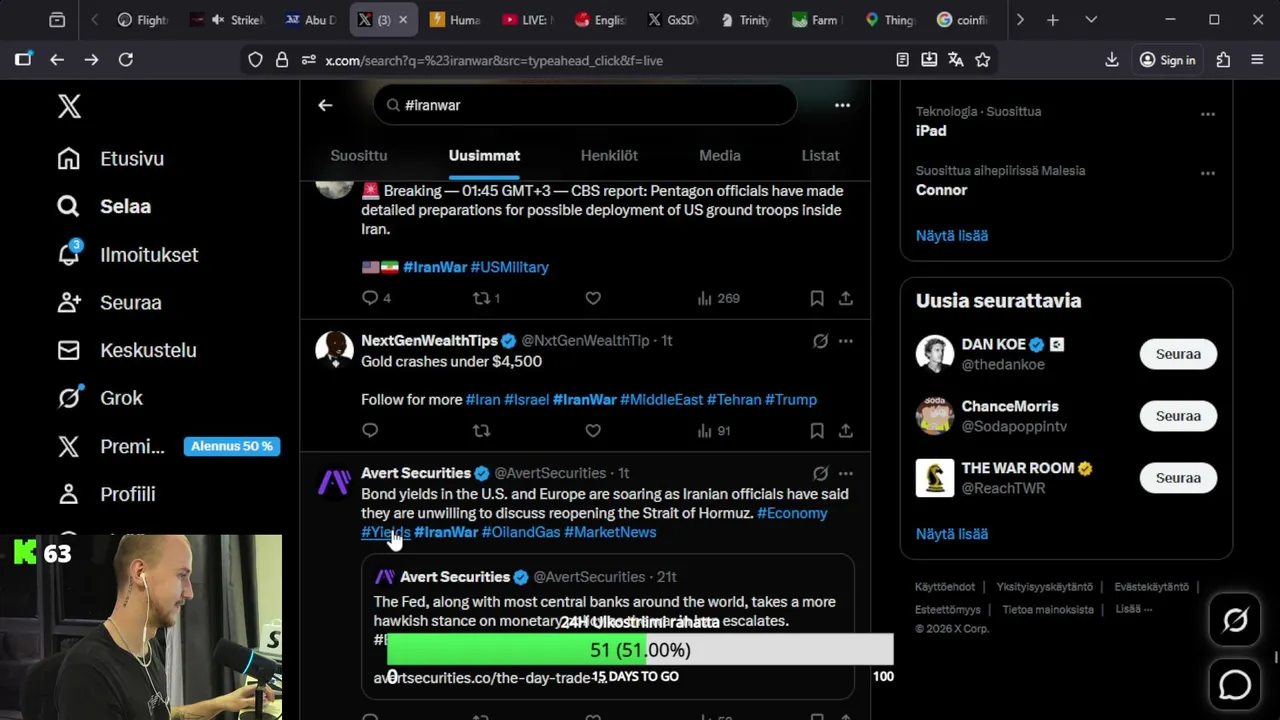
Task: Switch to Media tab
Action: tap(720, 156)
